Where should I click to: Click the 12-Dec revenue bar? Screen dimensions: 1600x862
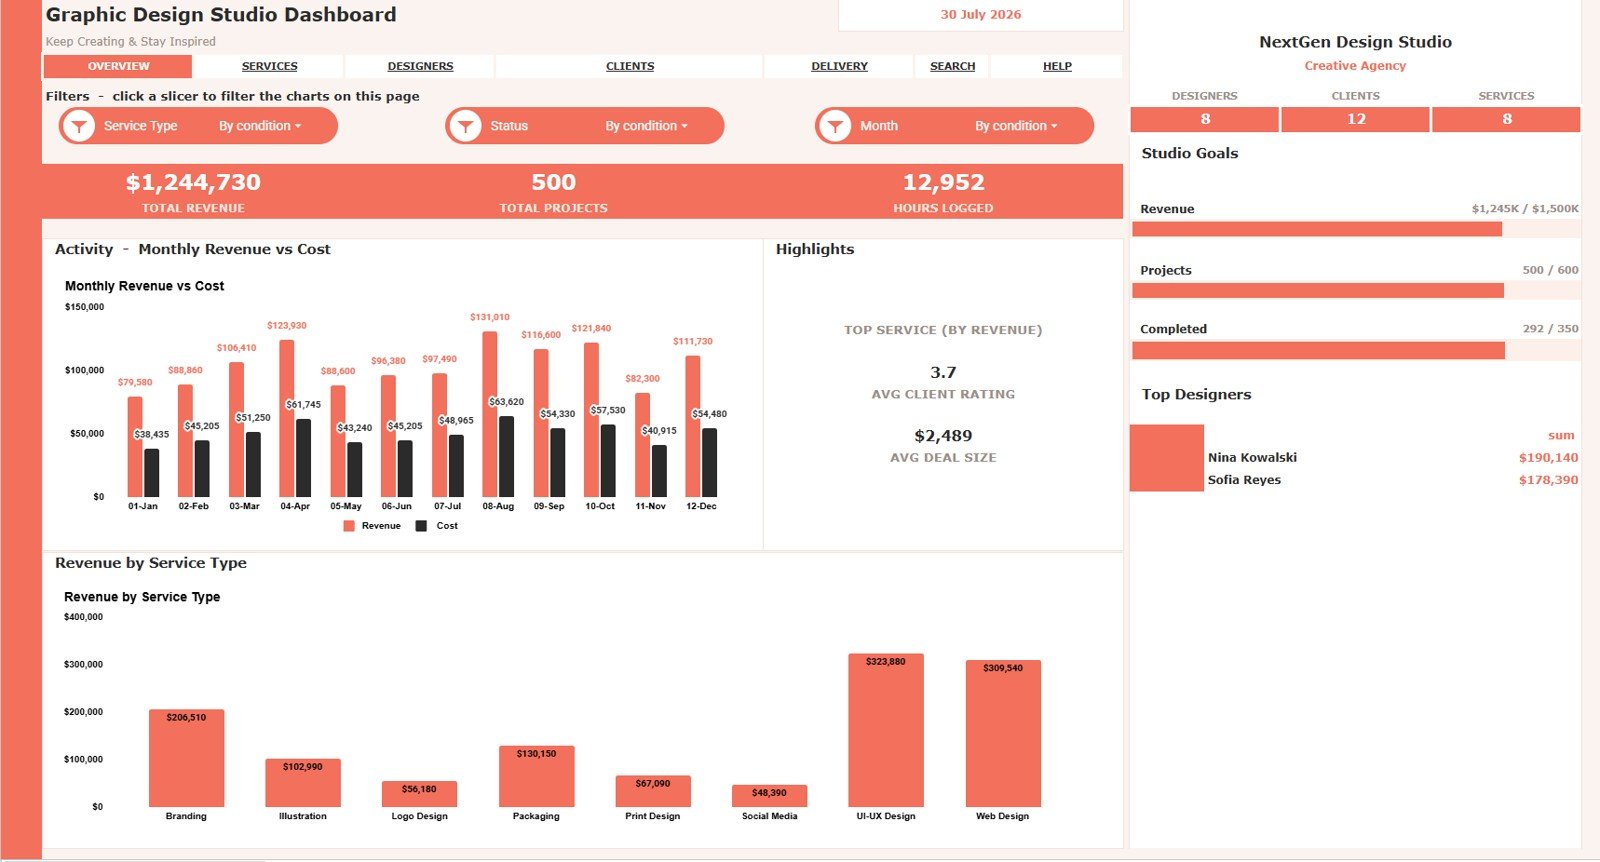(x=693, y=426)
